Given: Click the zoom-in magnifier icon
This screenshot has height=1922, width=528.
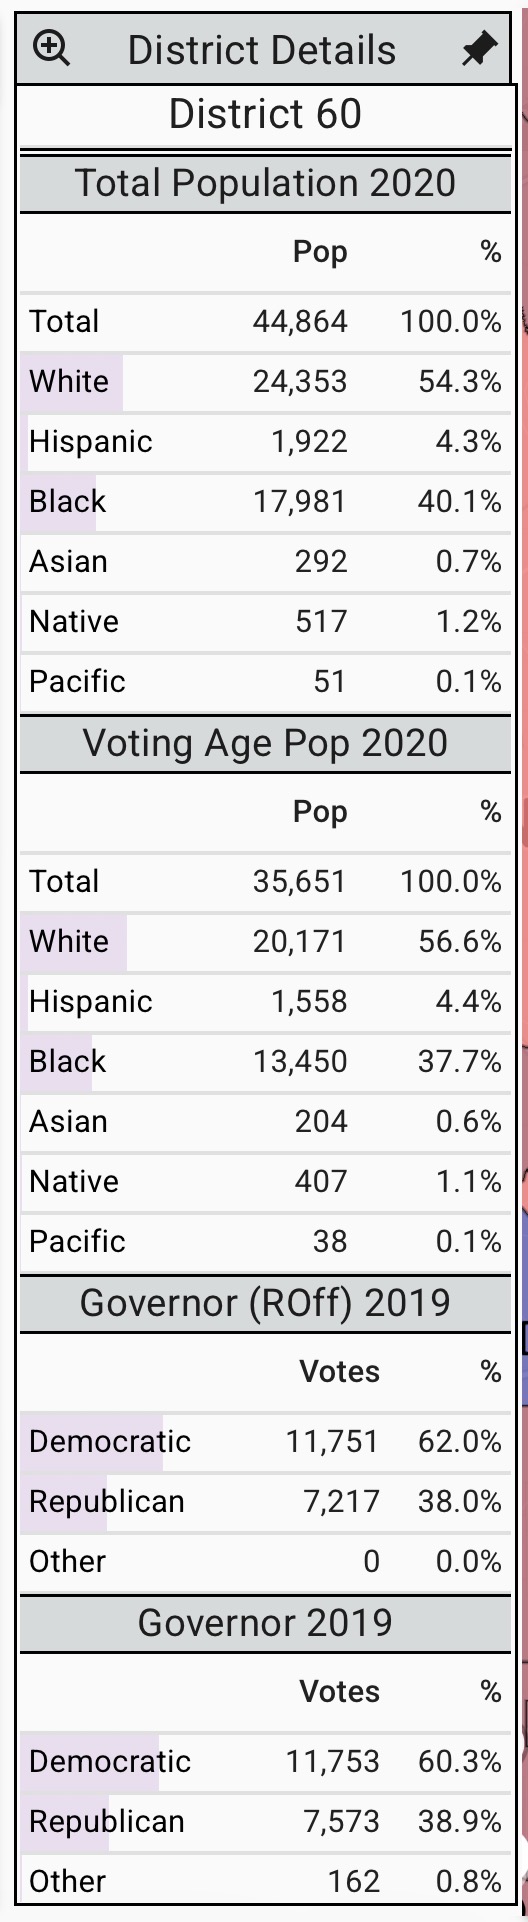Looking at the screenshot, I should tap(50, 48).
